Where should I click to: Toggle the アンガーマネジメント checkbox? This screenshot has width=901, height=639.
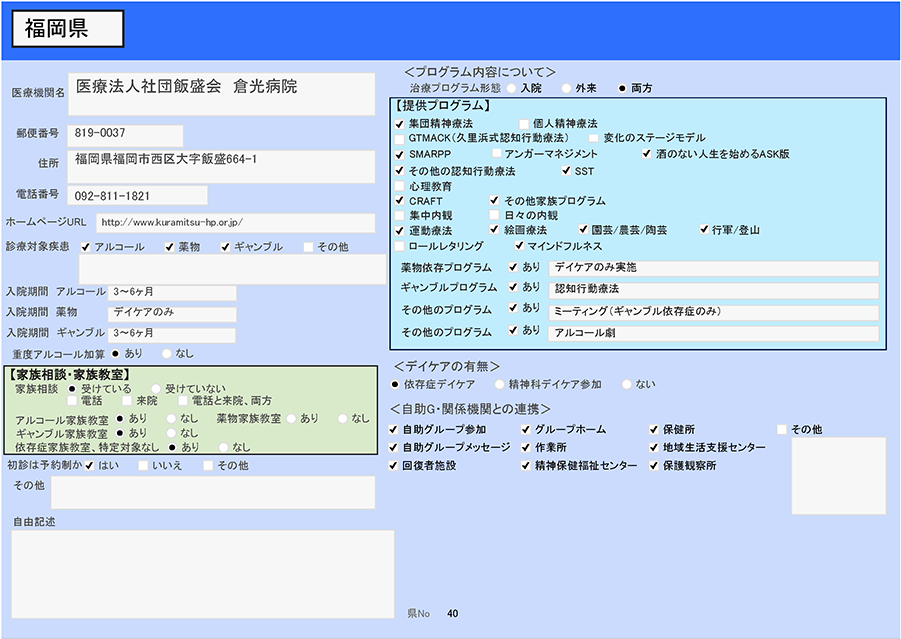(x=496, y=154)
